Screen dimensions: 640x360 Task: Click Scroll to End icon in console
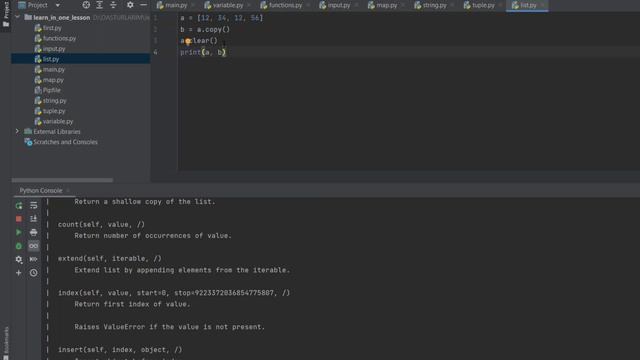(33, 219)
